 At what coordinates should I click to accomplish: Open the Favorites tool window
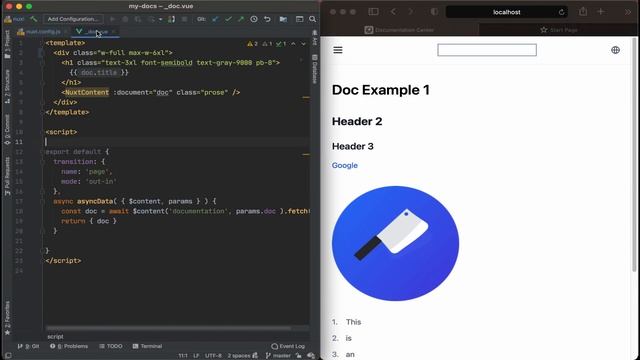(7, 318)
